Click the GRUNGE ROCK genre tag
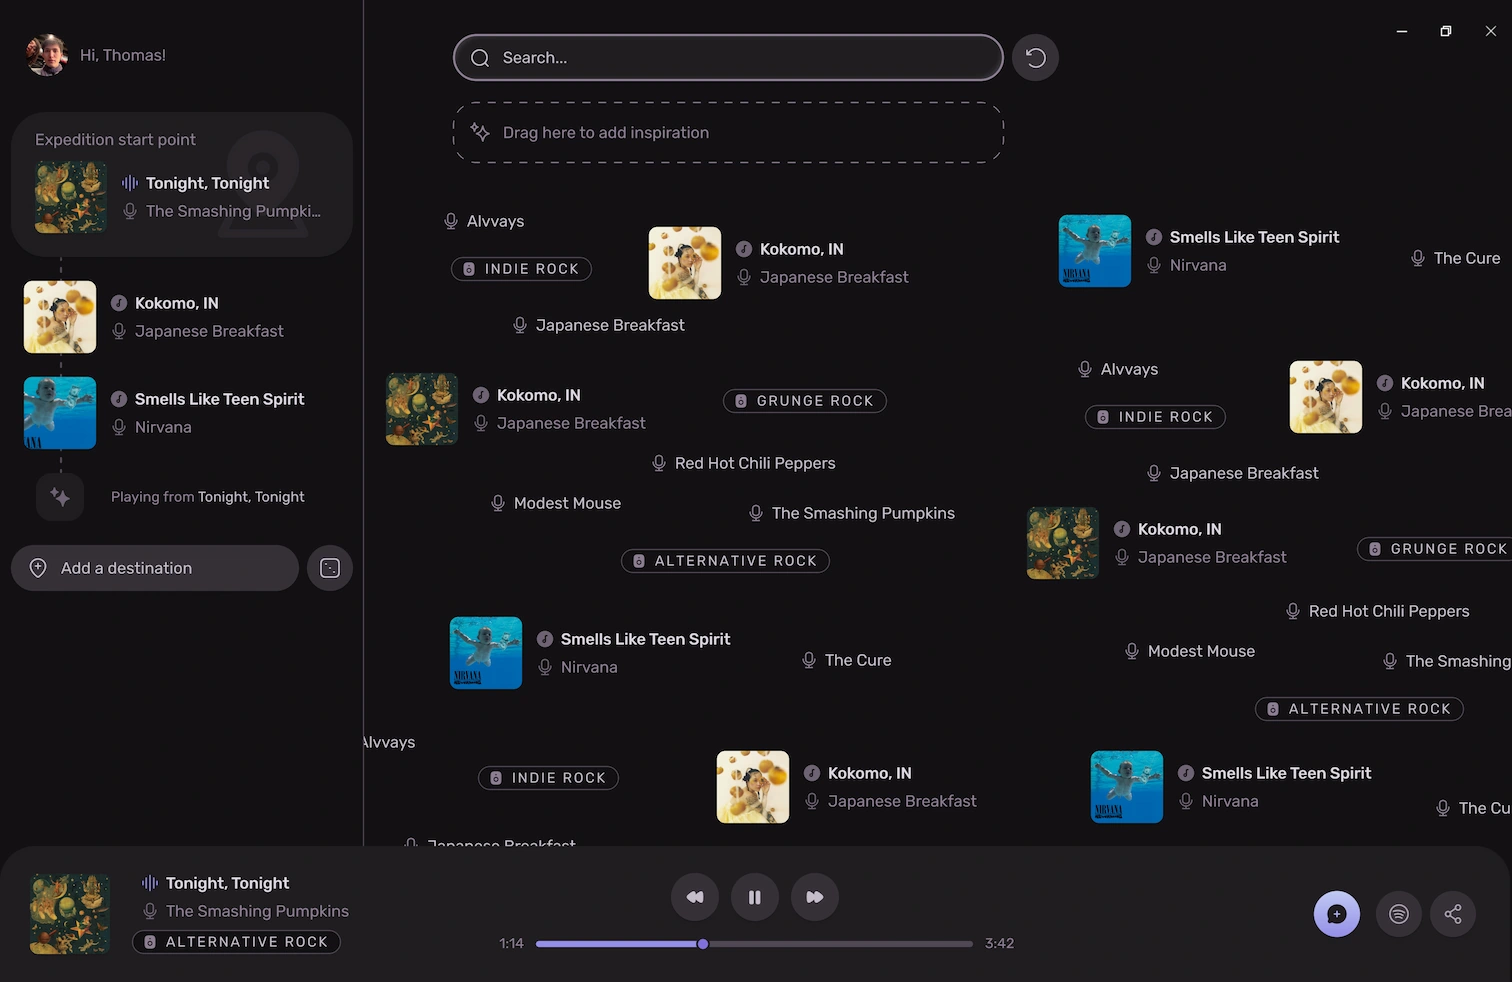Screen dimensions: 1512x982 click(805, 401)
